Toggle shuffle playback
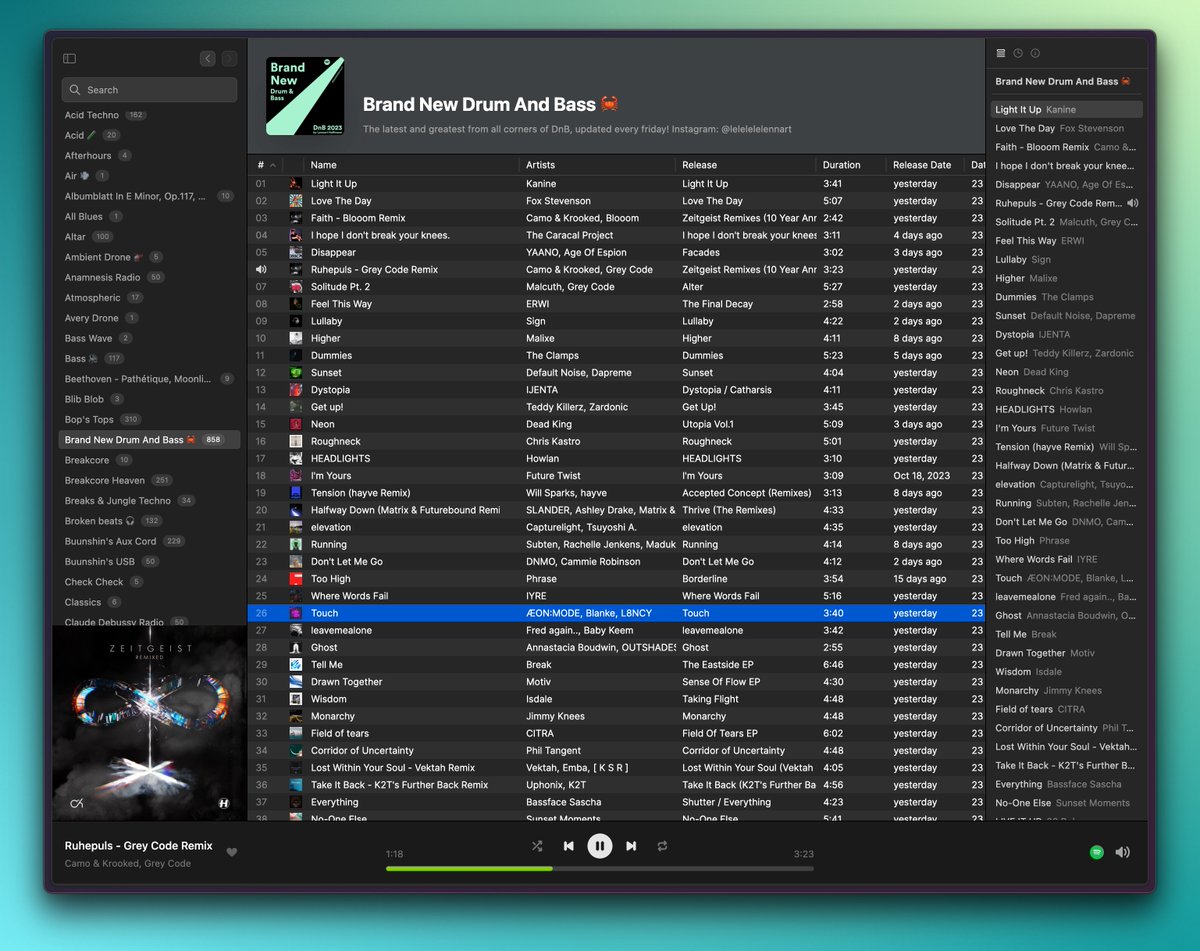 point(537,846)
